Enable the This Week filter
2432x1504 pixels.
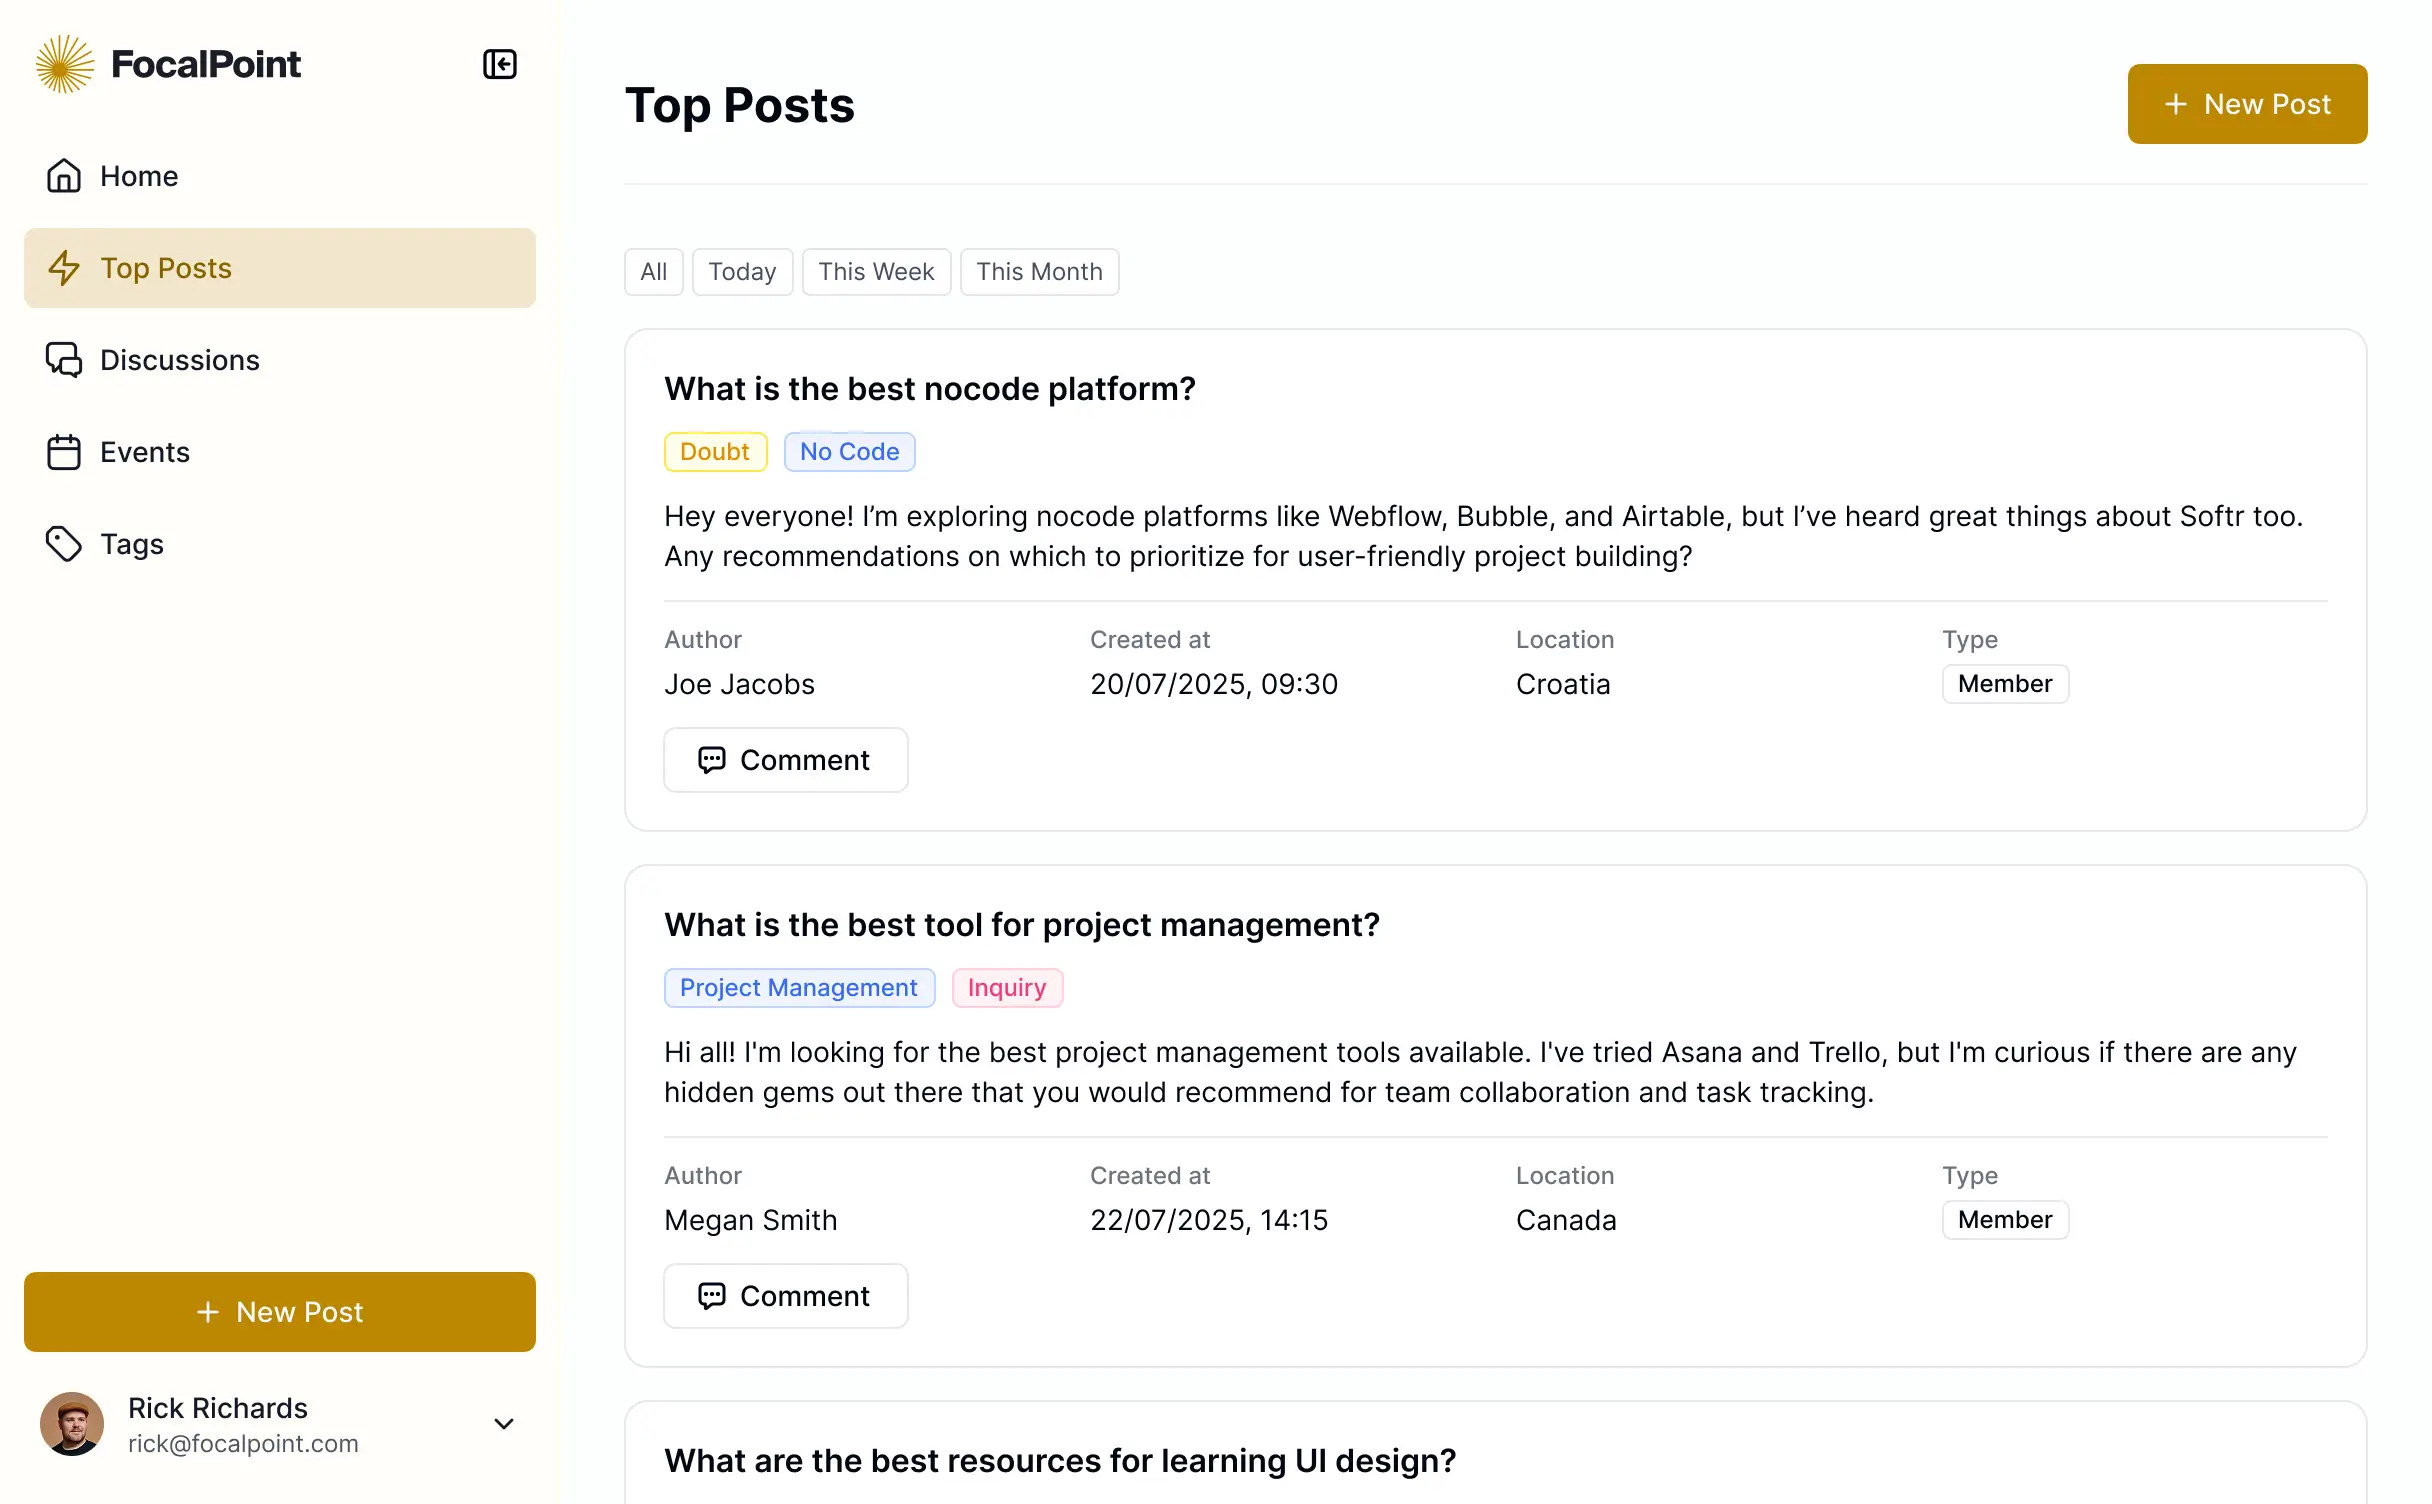tap(875, 271)
